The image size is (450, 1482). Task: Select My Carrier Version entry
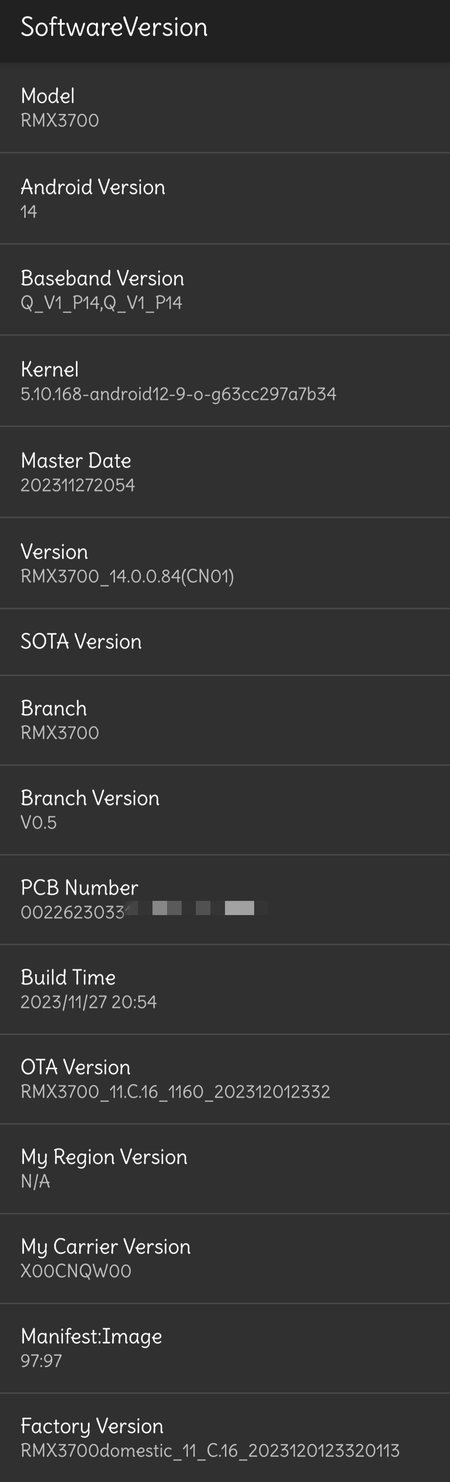225,1259
